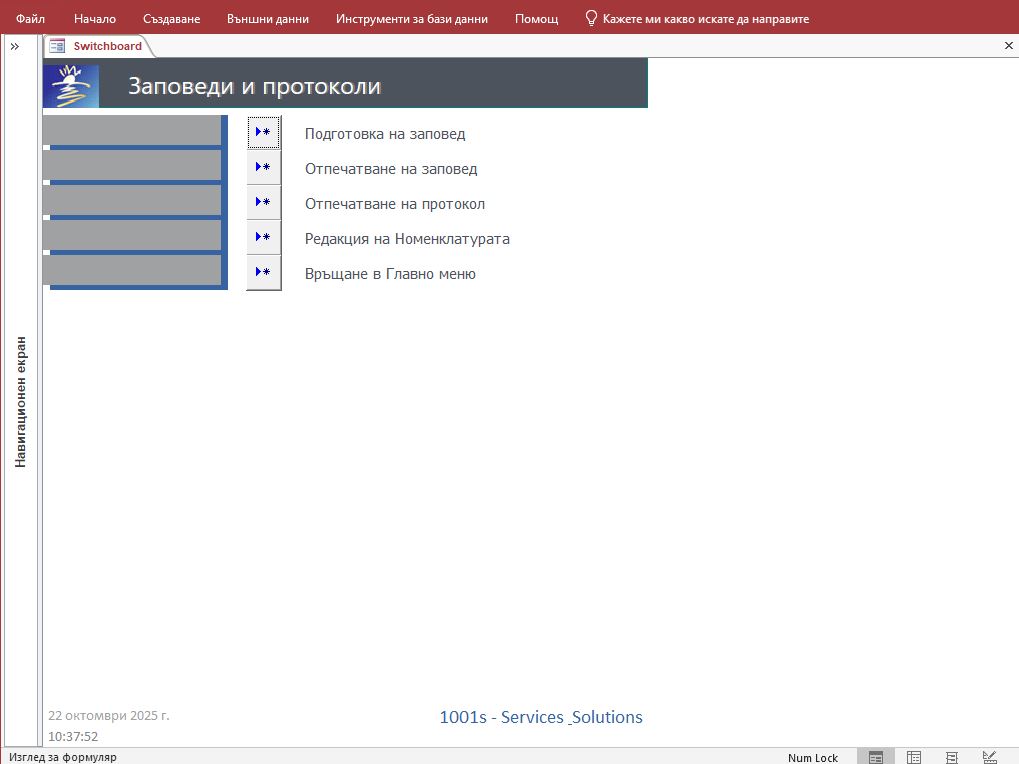Click the arrow icon for "Отпечатване на протокол"

pyautogui.click(x=263, y=201)
